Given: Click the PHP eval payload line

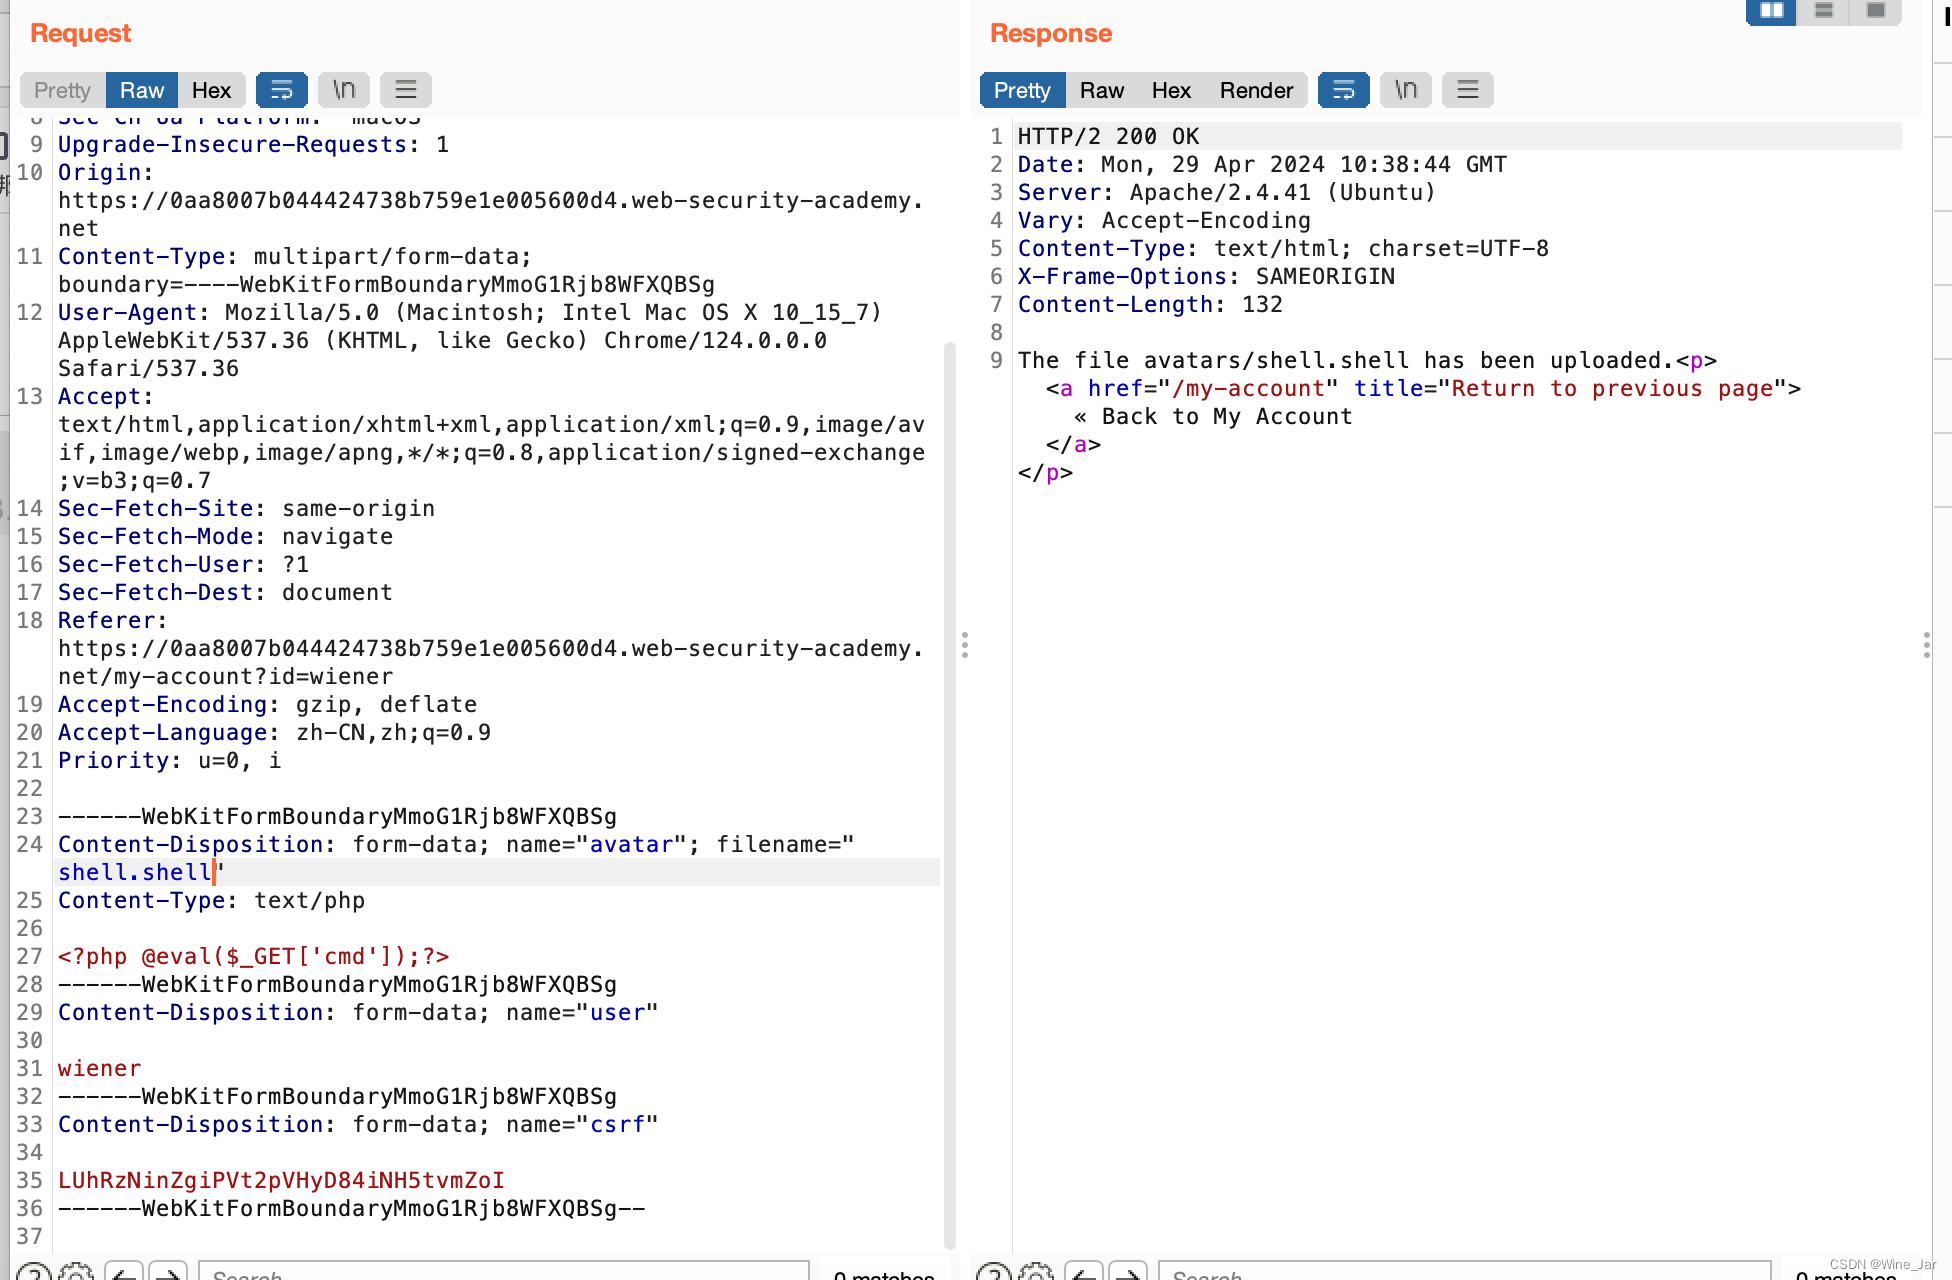Looking at the screenshot, I should click(x=253, y=956).
